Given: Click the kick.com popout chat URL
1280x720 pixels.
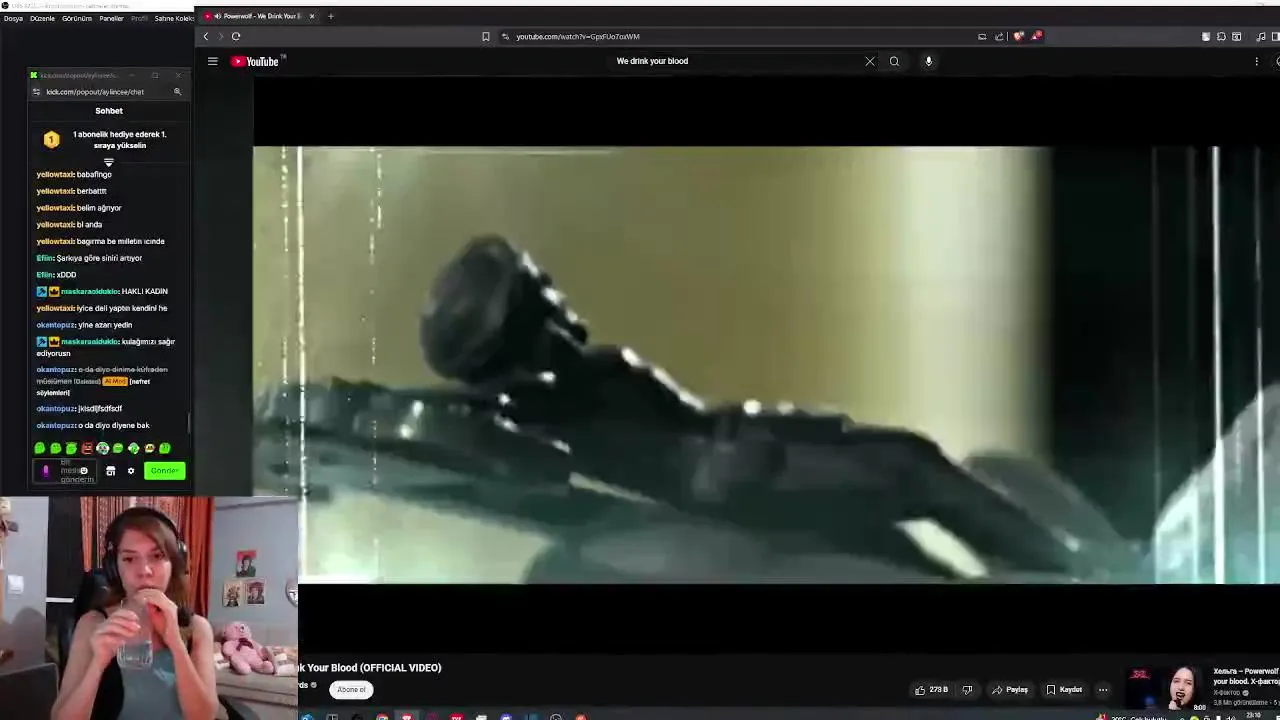Looking at the screenshot, I should click(x=95, y=92).
